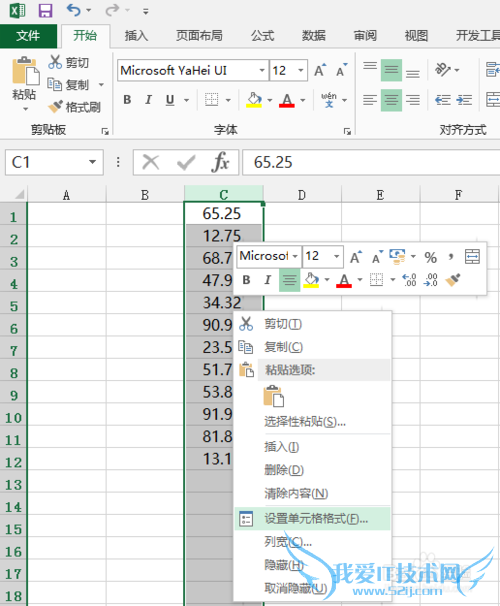500x606 pixels.
Task: Choose 剪切(T) in context menu
Action: pyautogui.click(x=312, y=324)
